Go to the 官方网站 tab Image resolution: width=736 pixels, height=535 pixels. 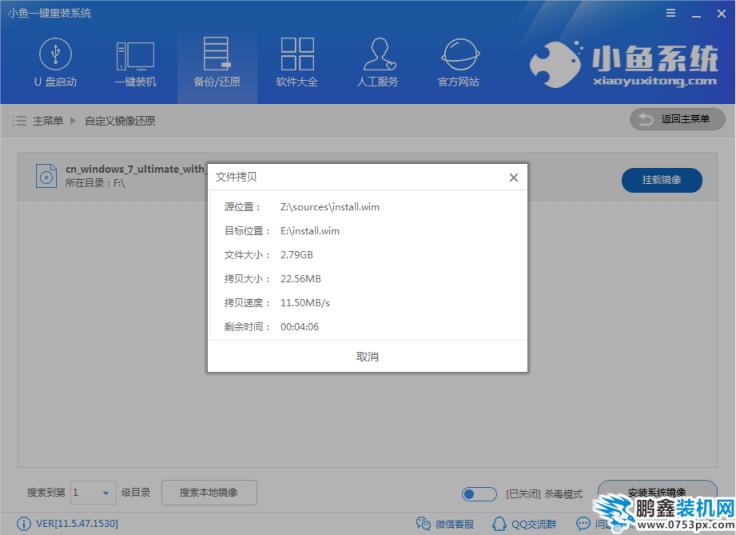point(459,63)
